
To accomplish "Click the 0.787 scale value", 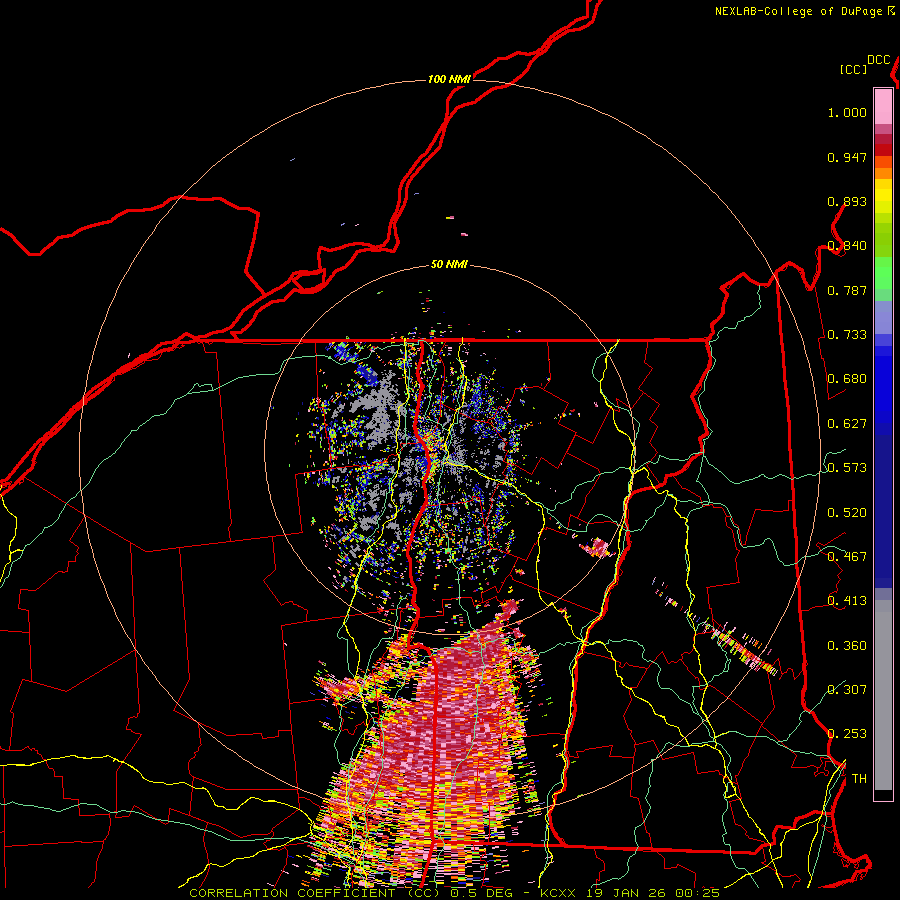I will coord(847,290).
